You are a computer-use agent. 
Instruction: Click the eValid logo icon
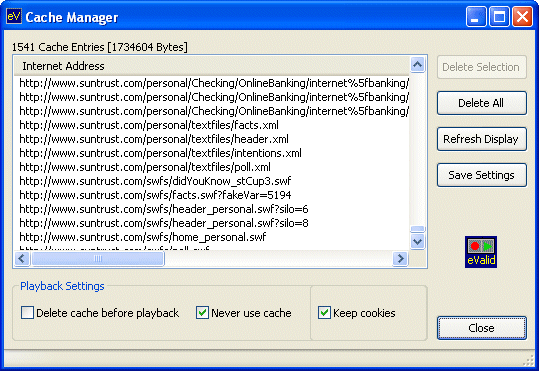coord(481,252)
